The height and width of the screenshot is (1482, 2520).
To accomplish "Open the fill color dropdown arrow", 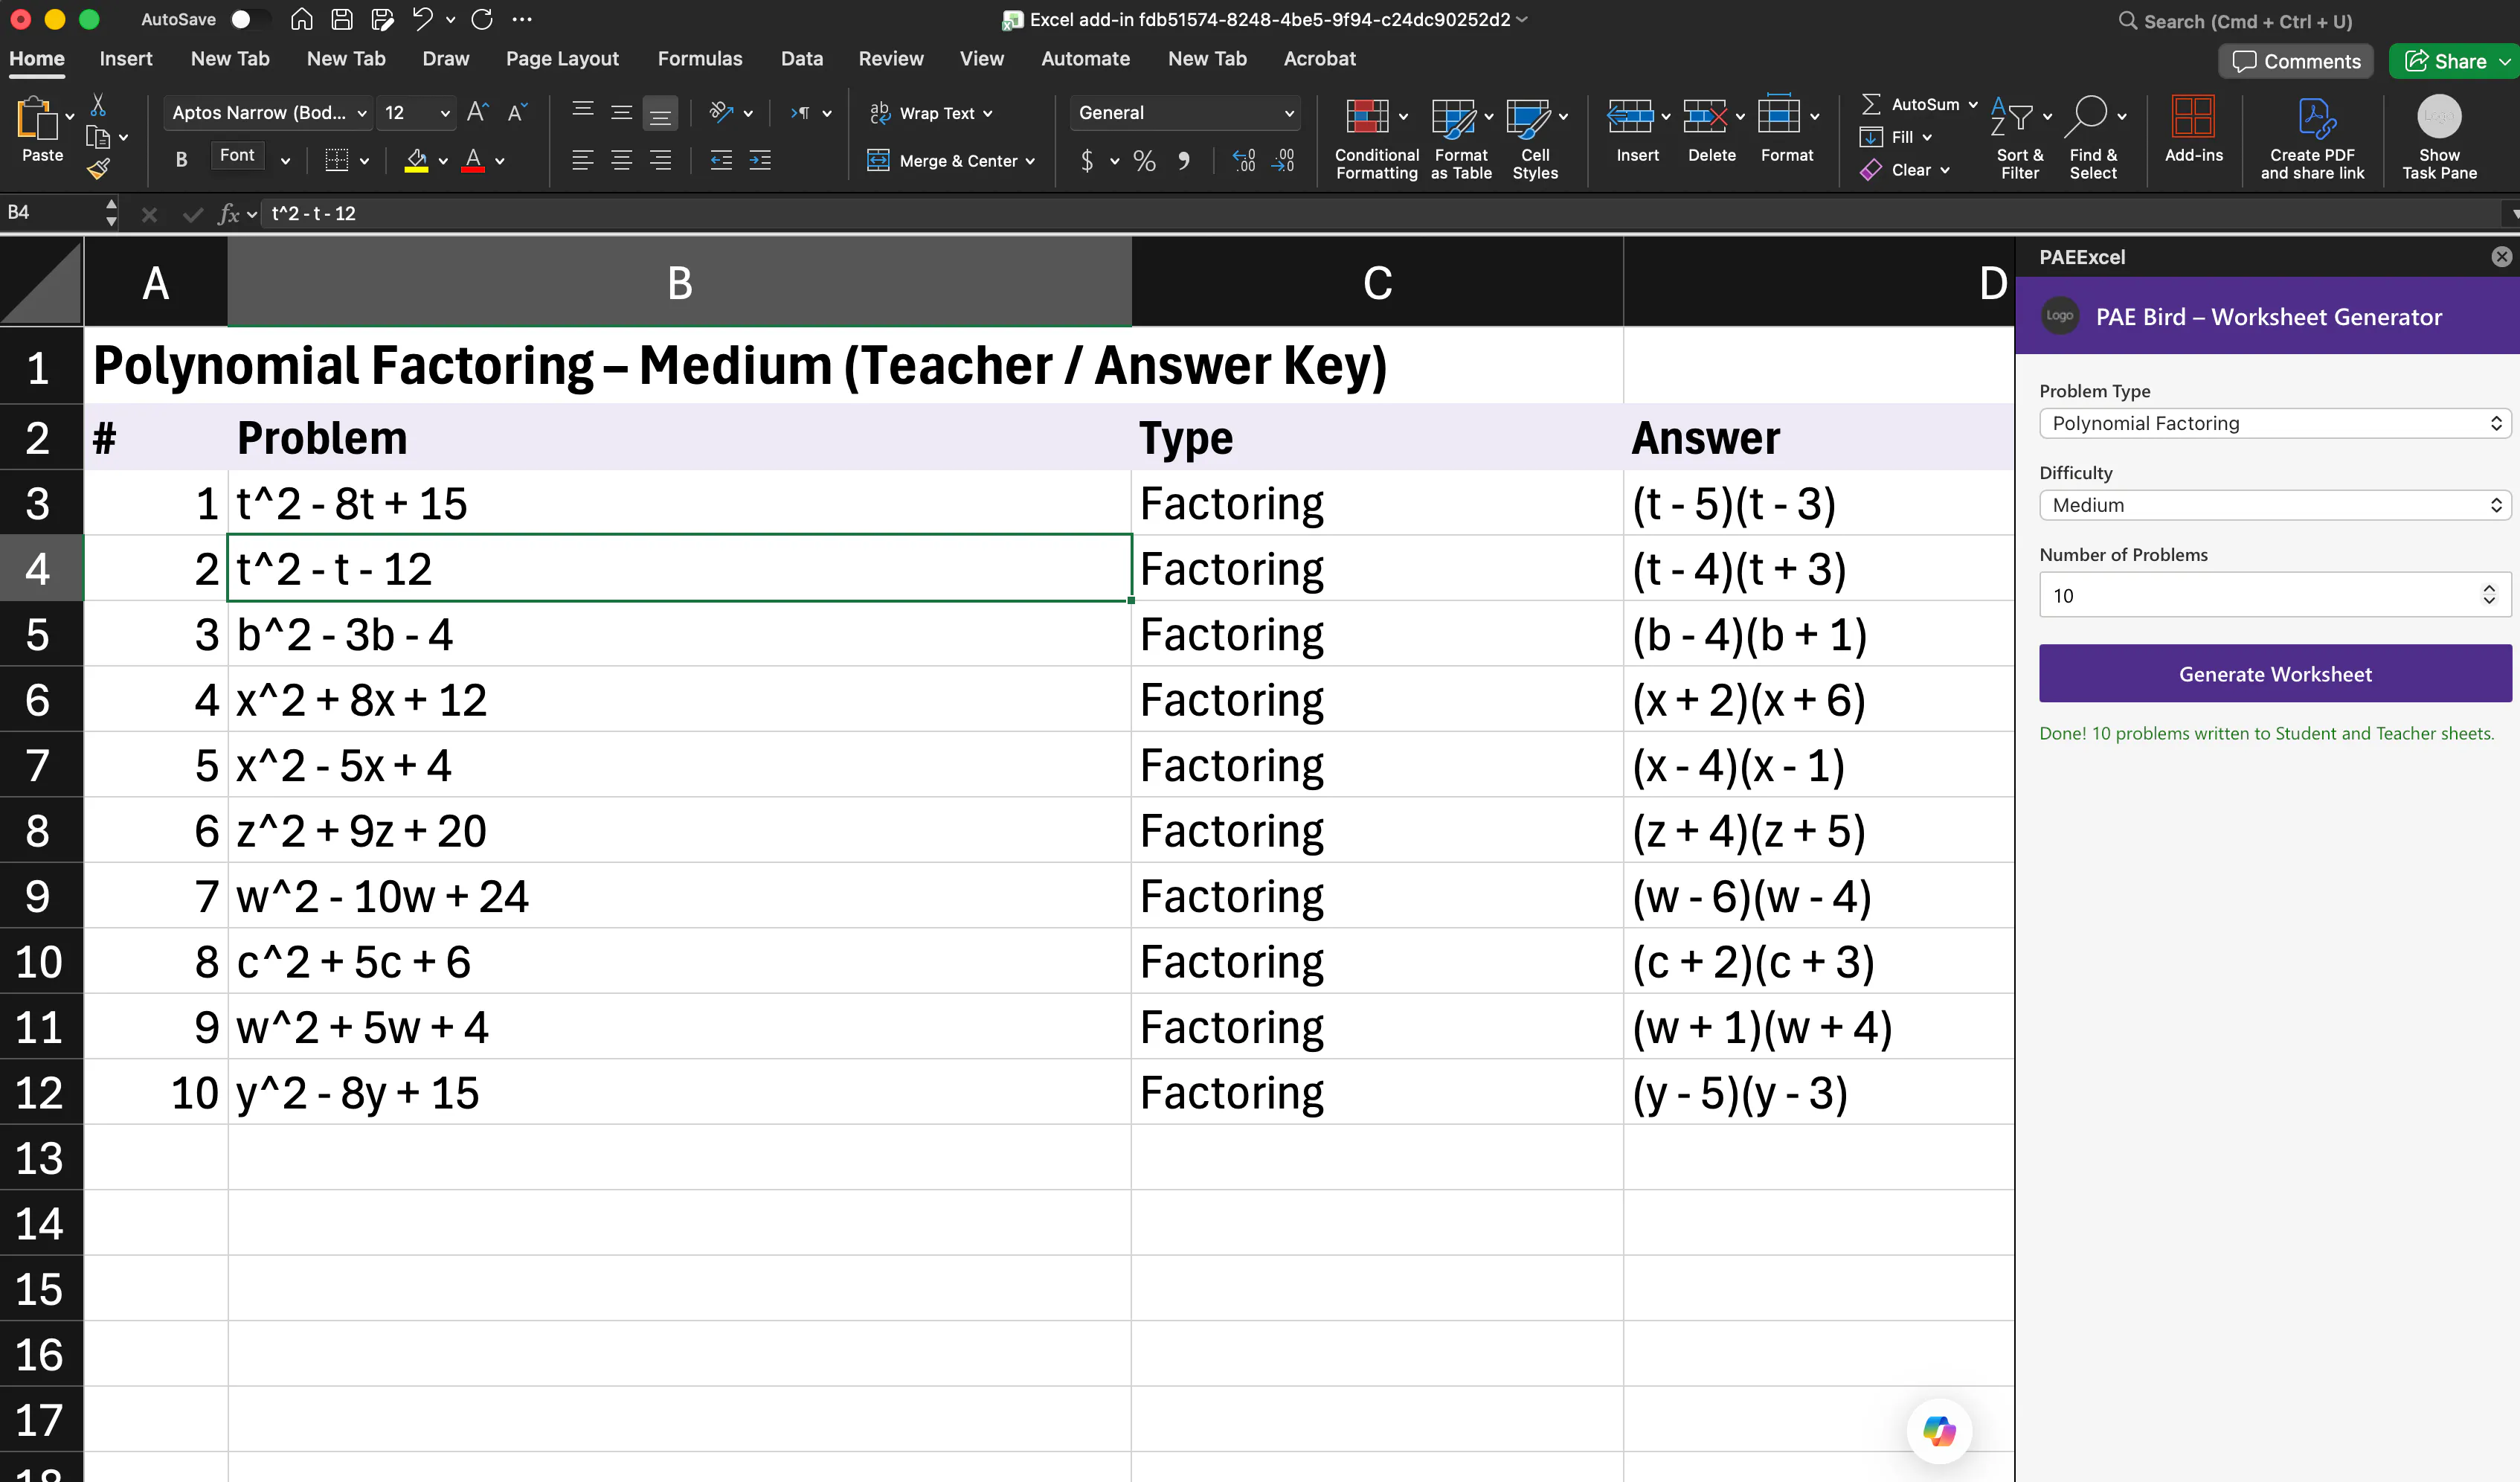I will point(443,160).
